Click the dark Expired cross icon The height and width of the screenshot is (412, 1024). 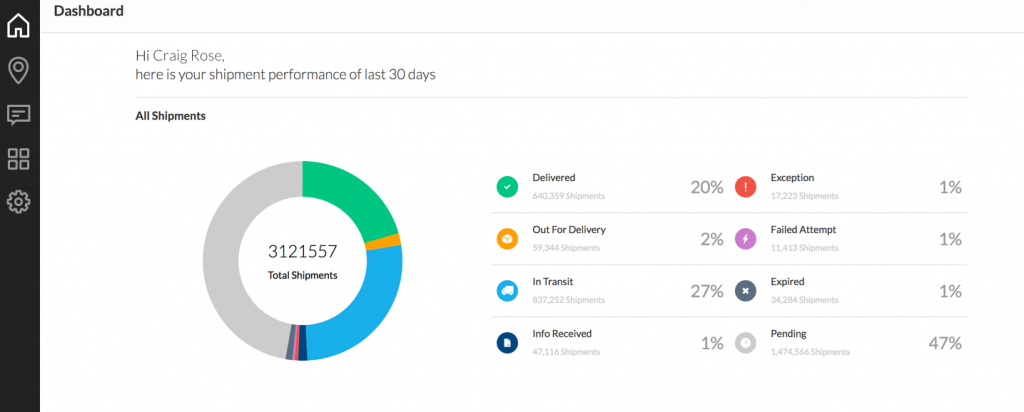pyautogui.click(x=745, y=291)
